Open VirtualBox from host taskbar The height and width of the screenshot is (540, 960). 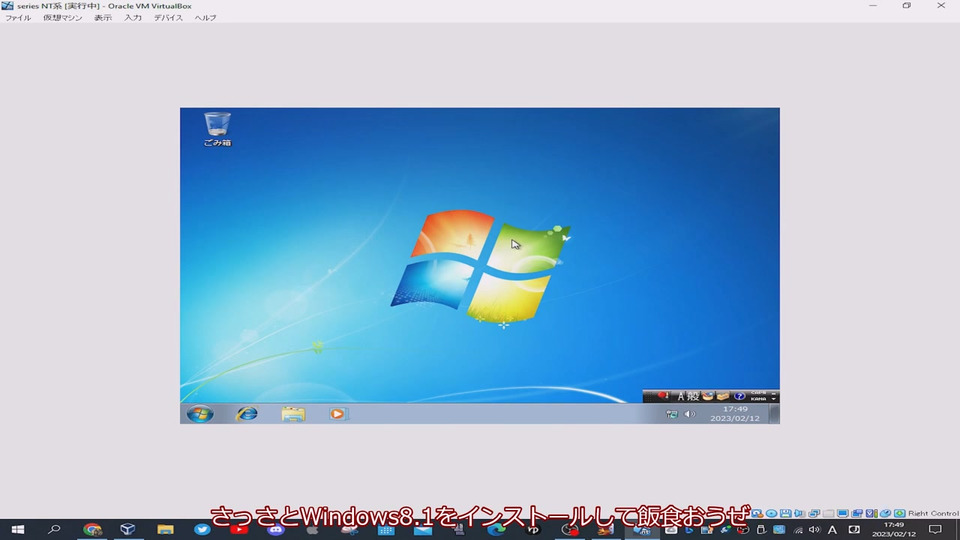coord(127,530)
